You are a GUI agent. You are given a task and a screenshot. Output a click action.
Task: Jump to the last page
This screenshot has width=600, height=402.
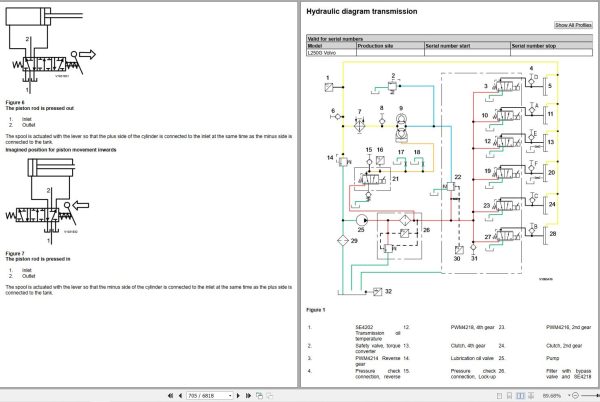click(248, 395)
